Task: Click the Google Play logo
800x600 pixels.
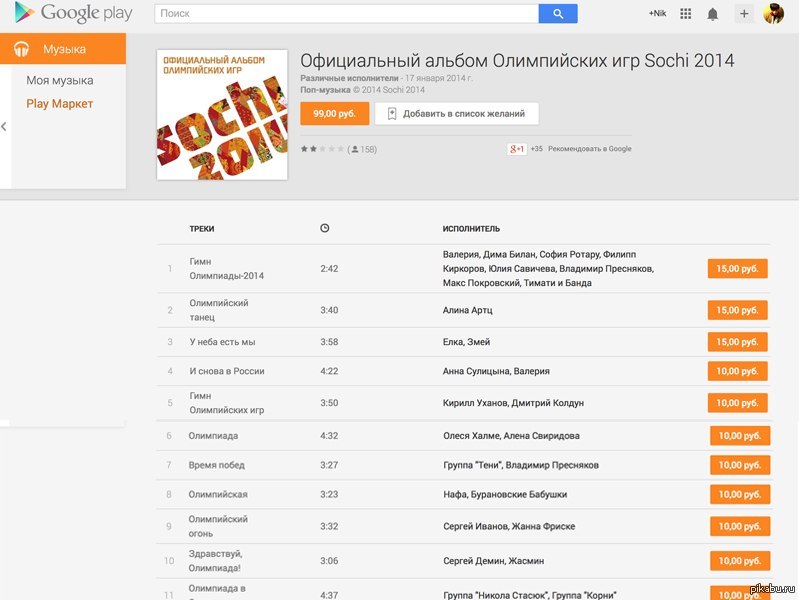Action: pyautogui.click(x=73, y=13)
